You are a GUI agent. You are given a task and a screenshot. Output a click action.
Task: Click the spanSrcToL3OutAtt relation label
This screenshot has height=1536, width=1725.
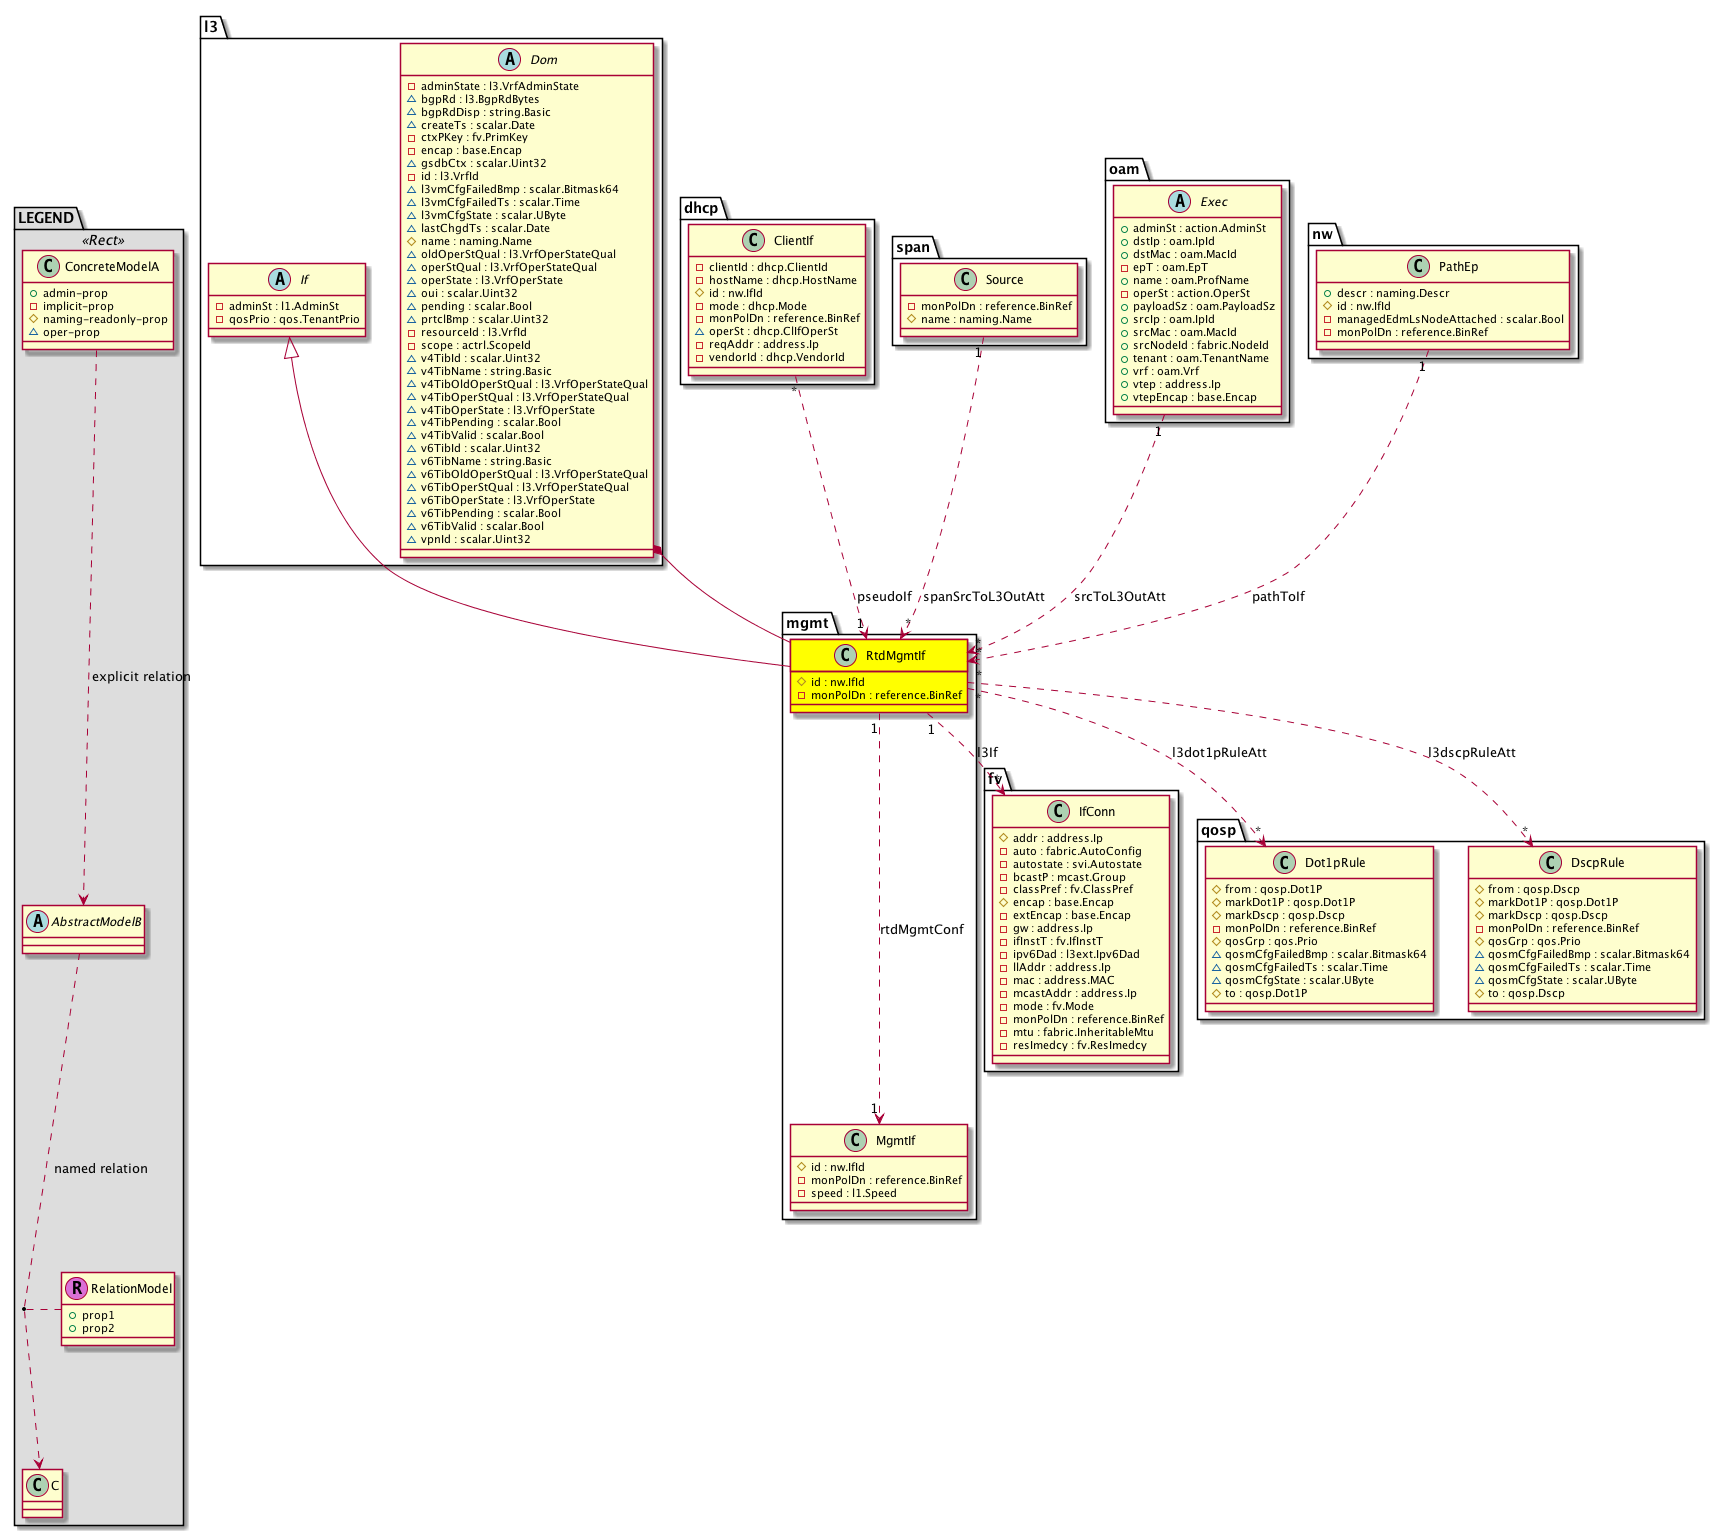[983, 597]
